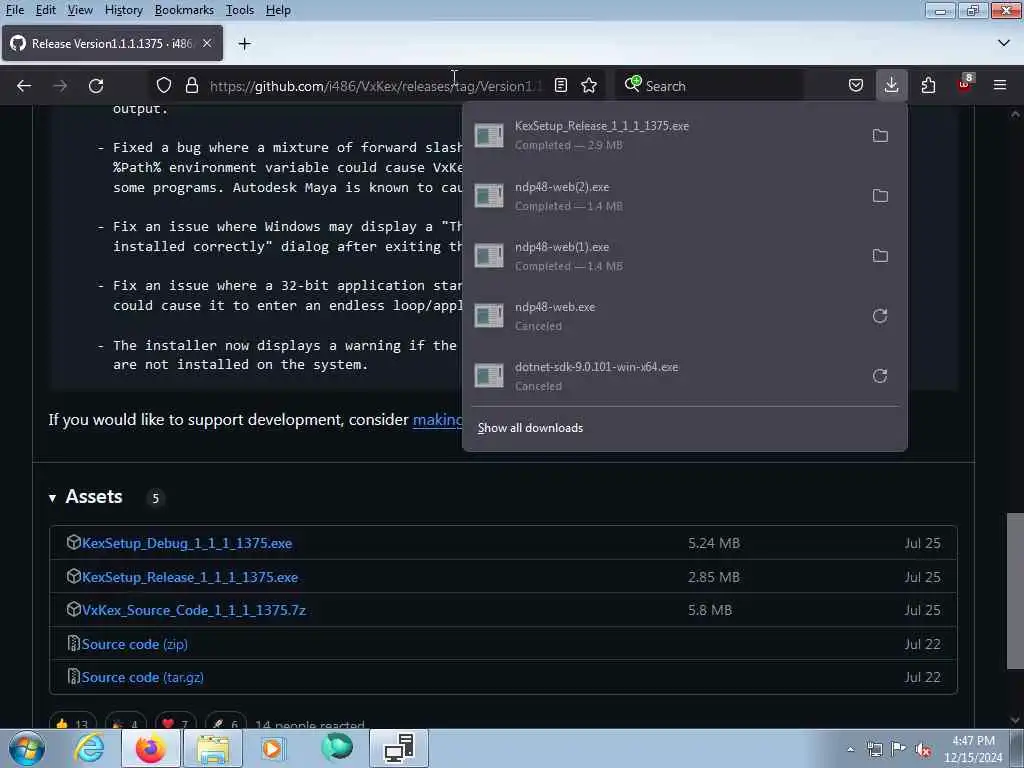Download VxKex_Source_Code_1_1_1_1375.7z
The width and height of the screenshot is (1024, 768).
tap(194, 610)
